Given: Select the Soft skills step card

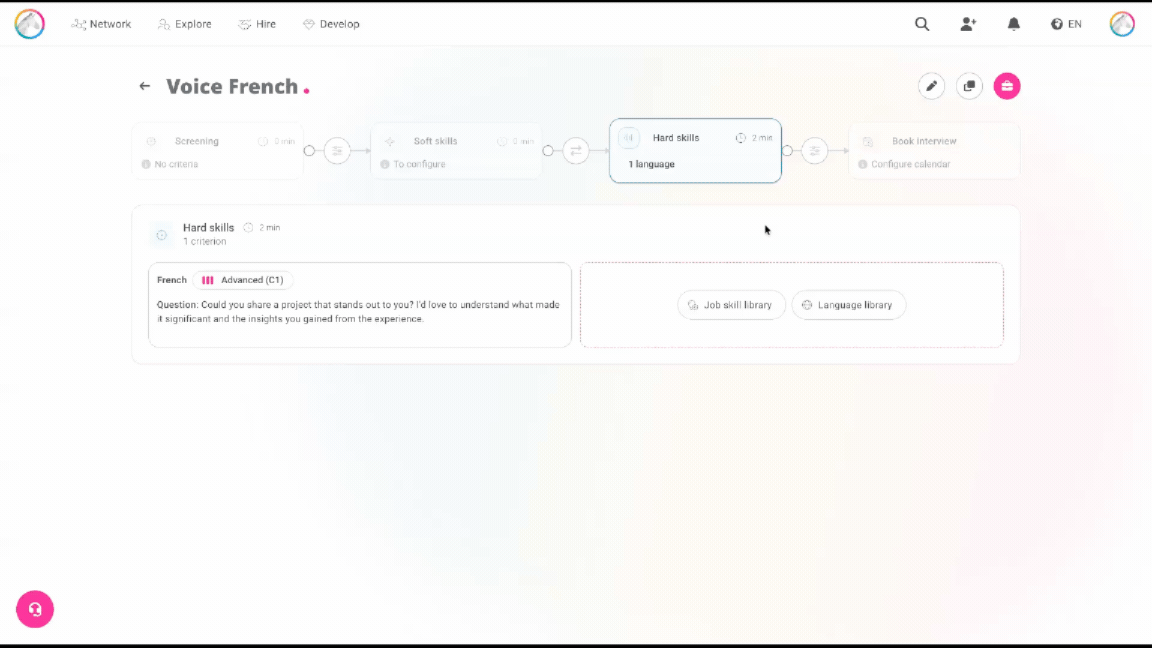Looking at the screenshot, I should (456, 151).
